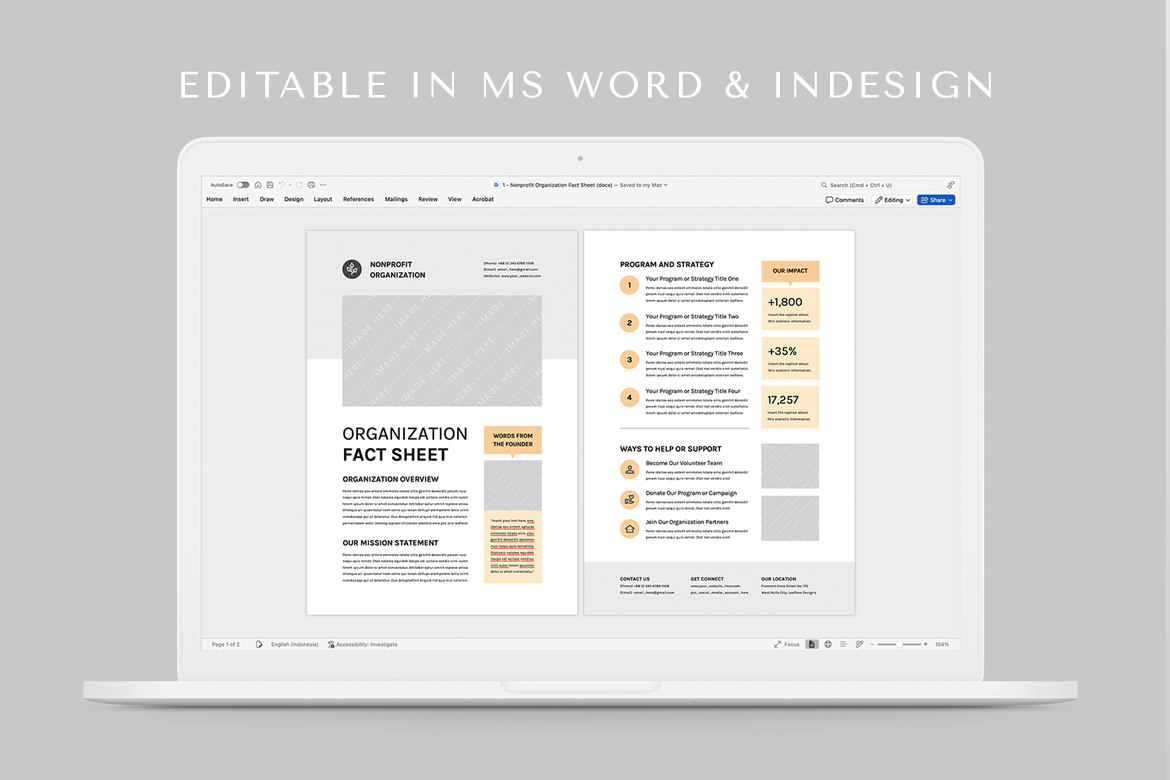Toggle the AutoSave switch

pos(243,185)
